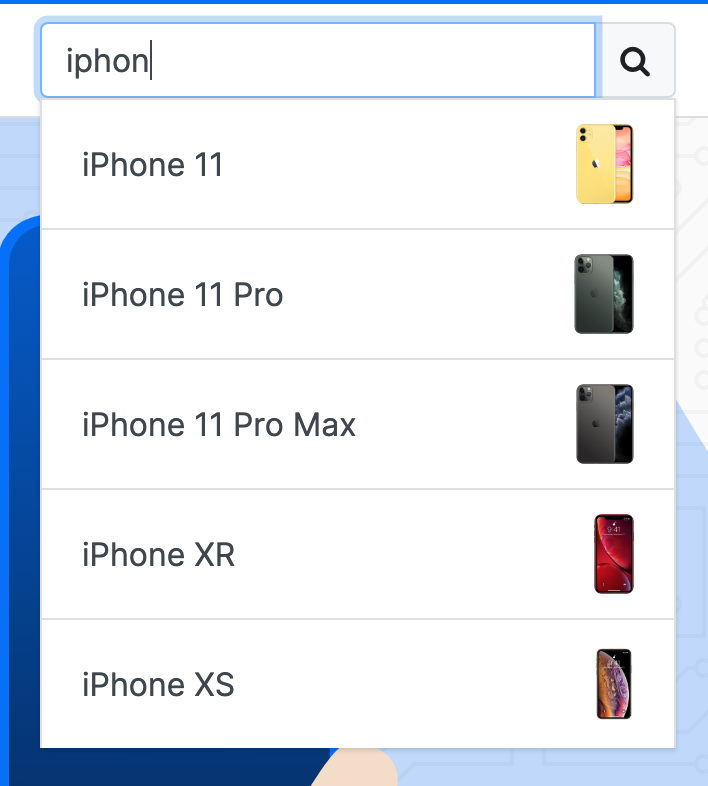Select the gray iPhone 11 Pro Max thumbnail
708x786 pixels.
605,424
